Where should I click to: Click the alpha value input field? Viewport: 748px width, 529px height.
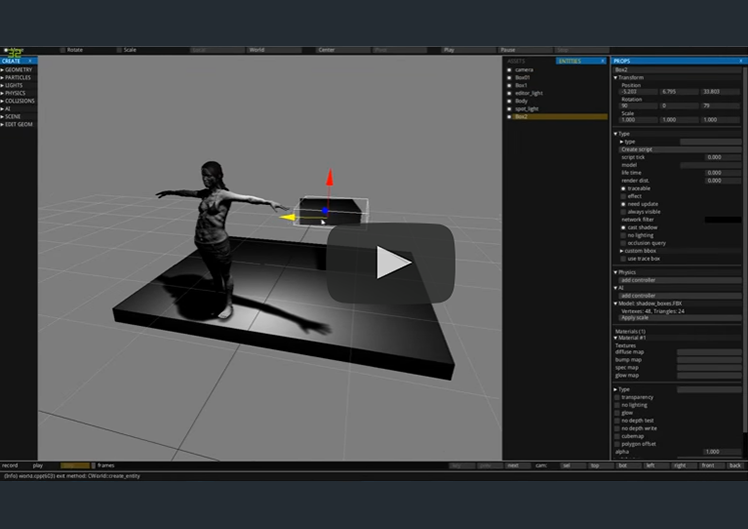point(722,452)
